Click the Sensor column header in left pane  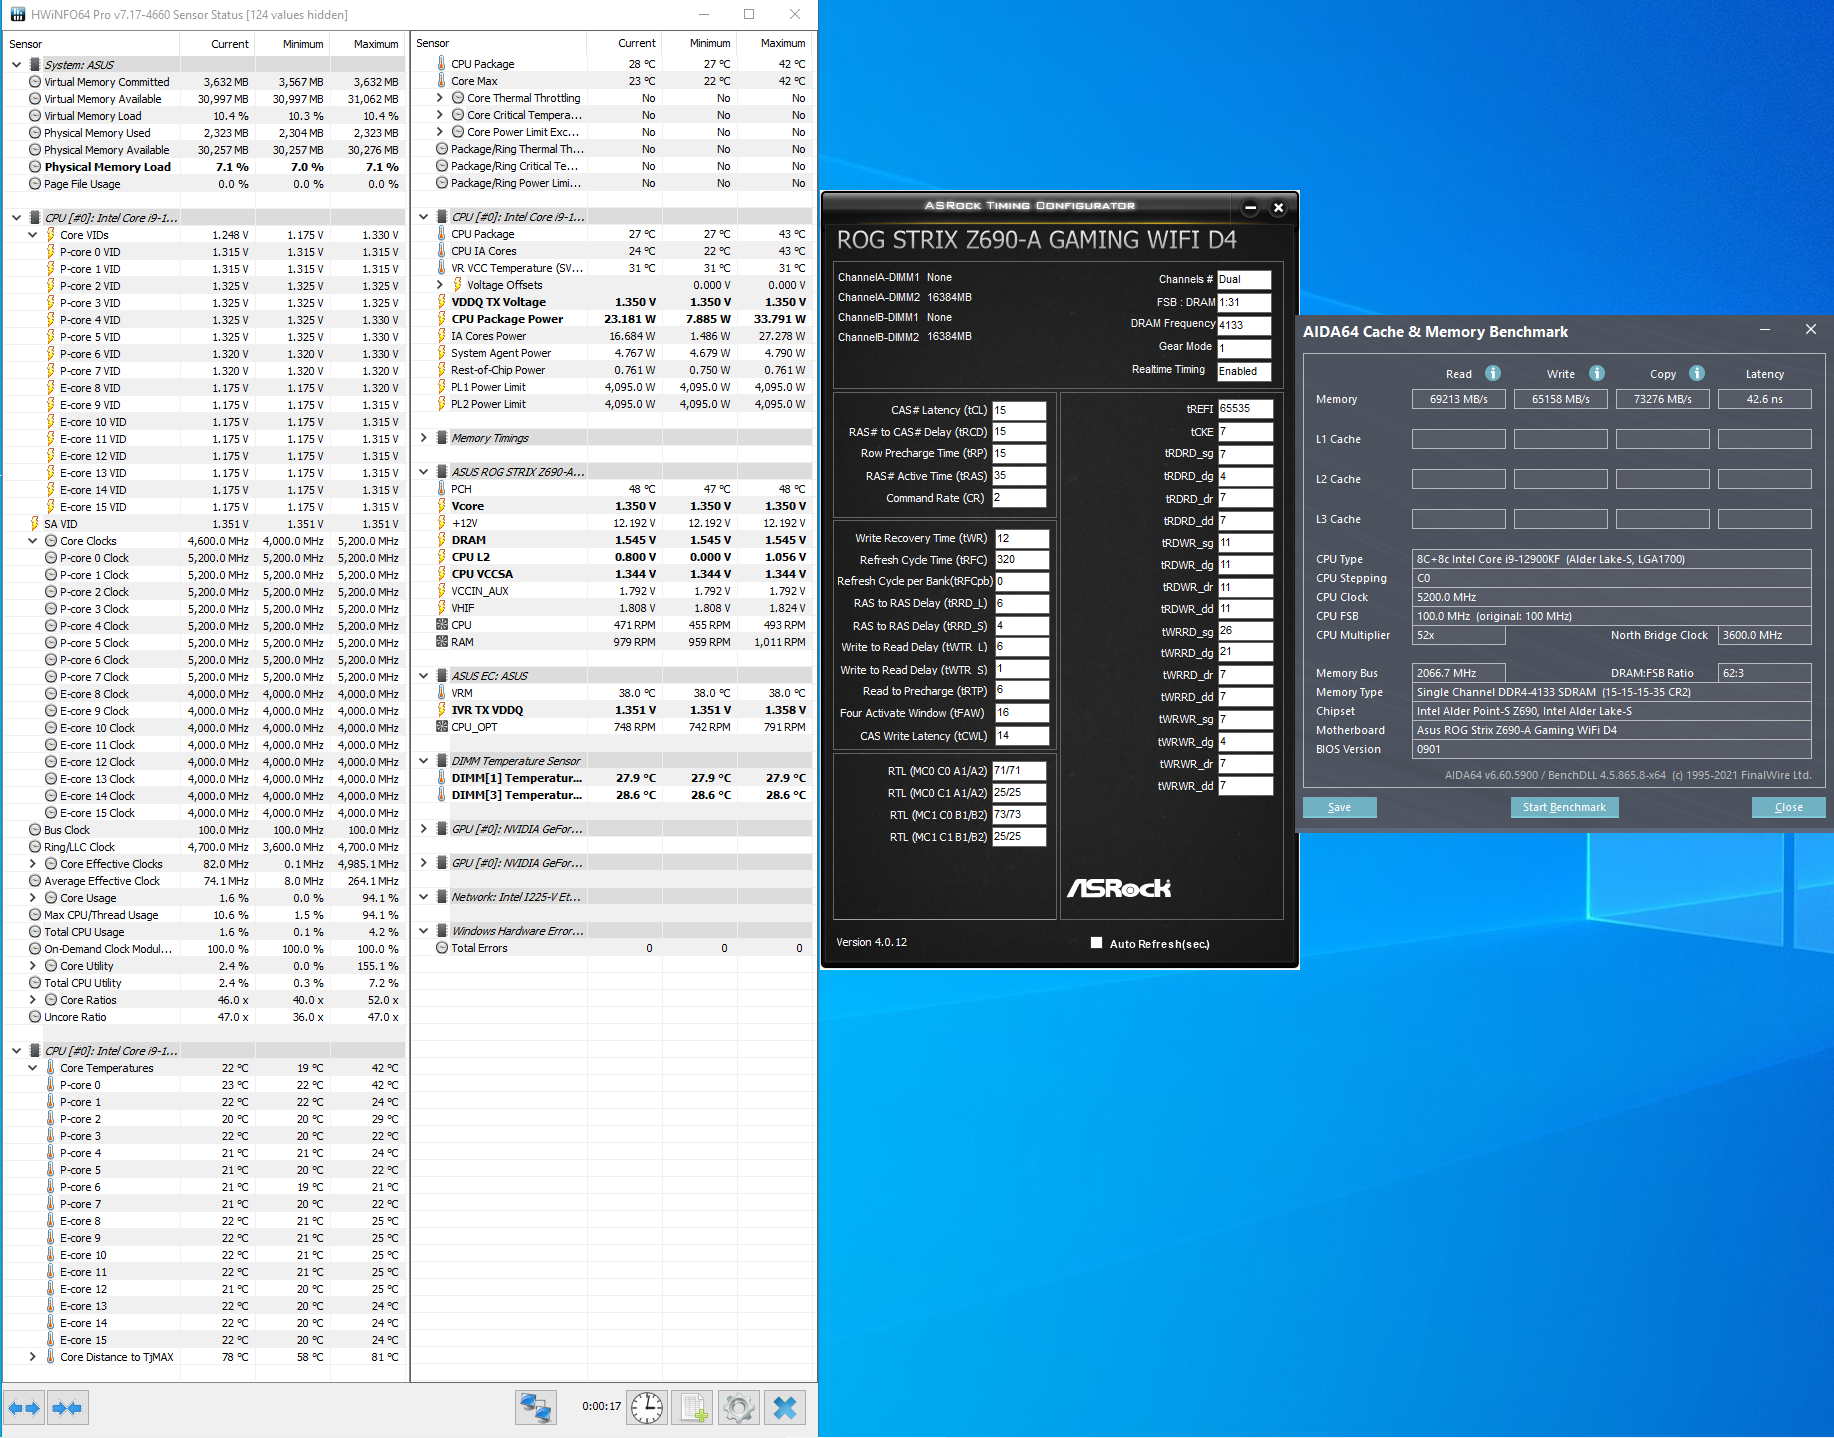(x=91, y=44)
